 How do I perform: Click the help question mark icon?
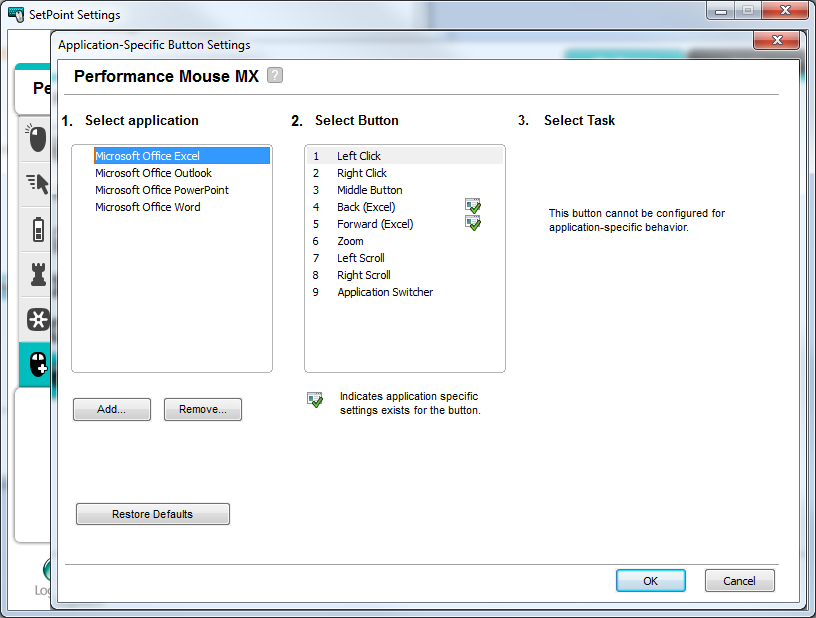pos(275,75)
